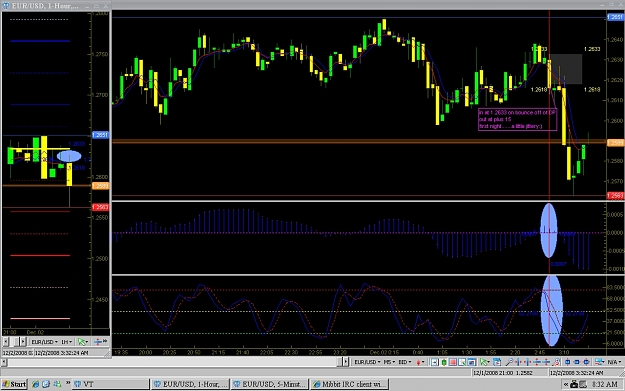Click the blue calendar-style icon beside cursor tool
Screen dimensions: 625x391
pos(497,362)
